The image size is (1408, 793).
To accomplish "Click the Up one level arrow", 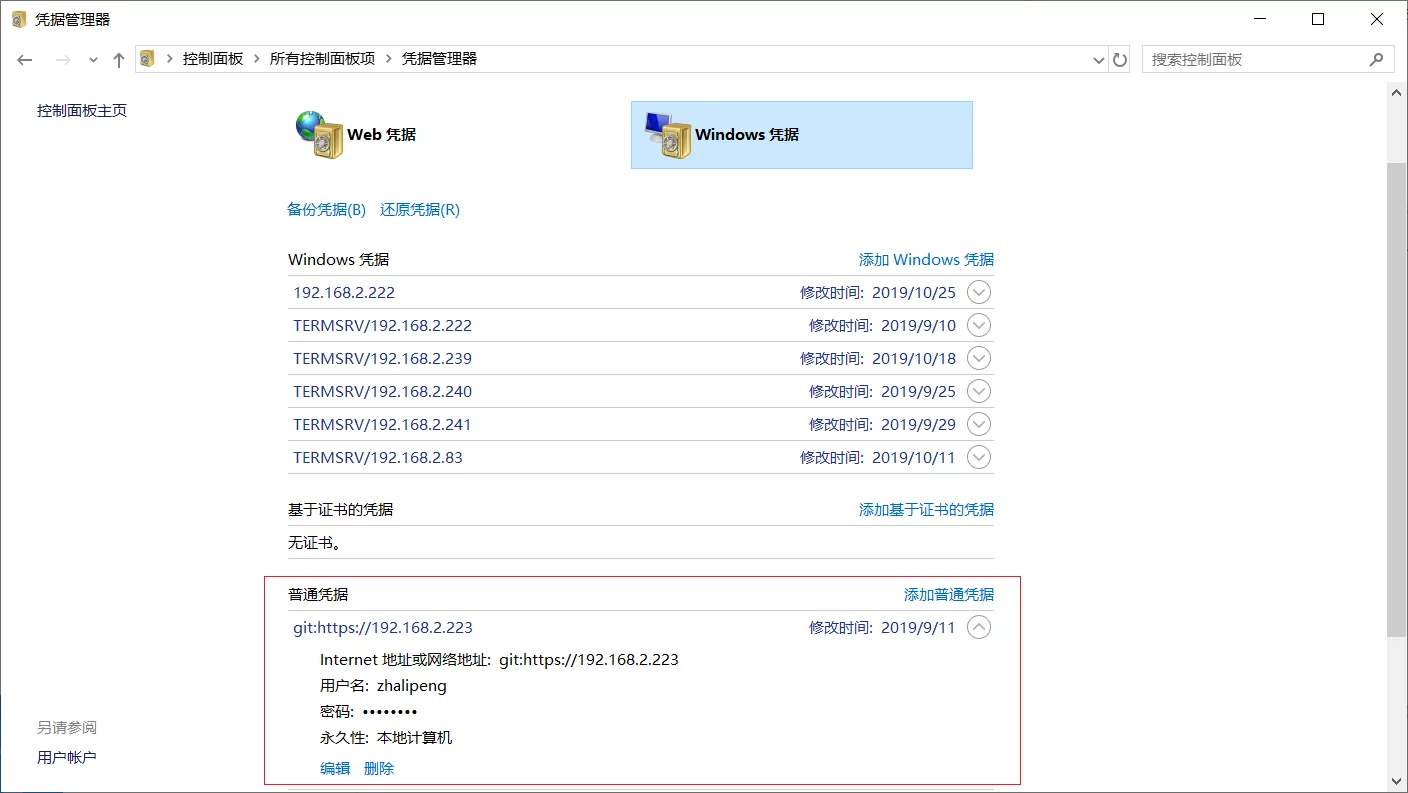I will [119, 60].
